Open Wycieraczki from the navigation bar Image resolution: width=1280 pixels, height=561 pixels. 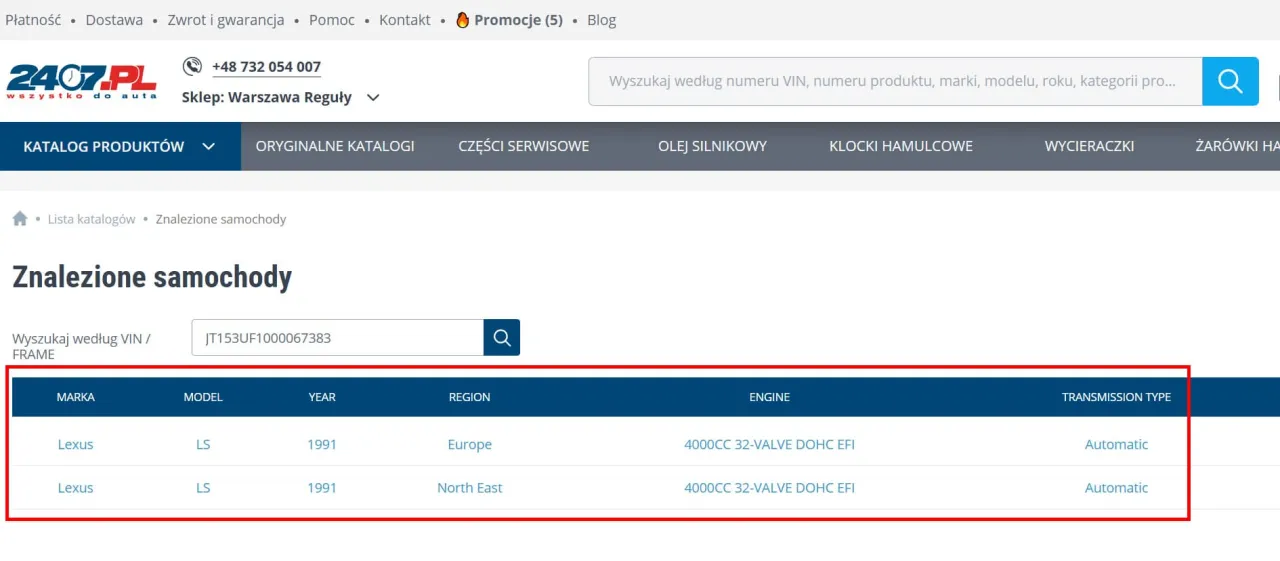pos(1089,146)
